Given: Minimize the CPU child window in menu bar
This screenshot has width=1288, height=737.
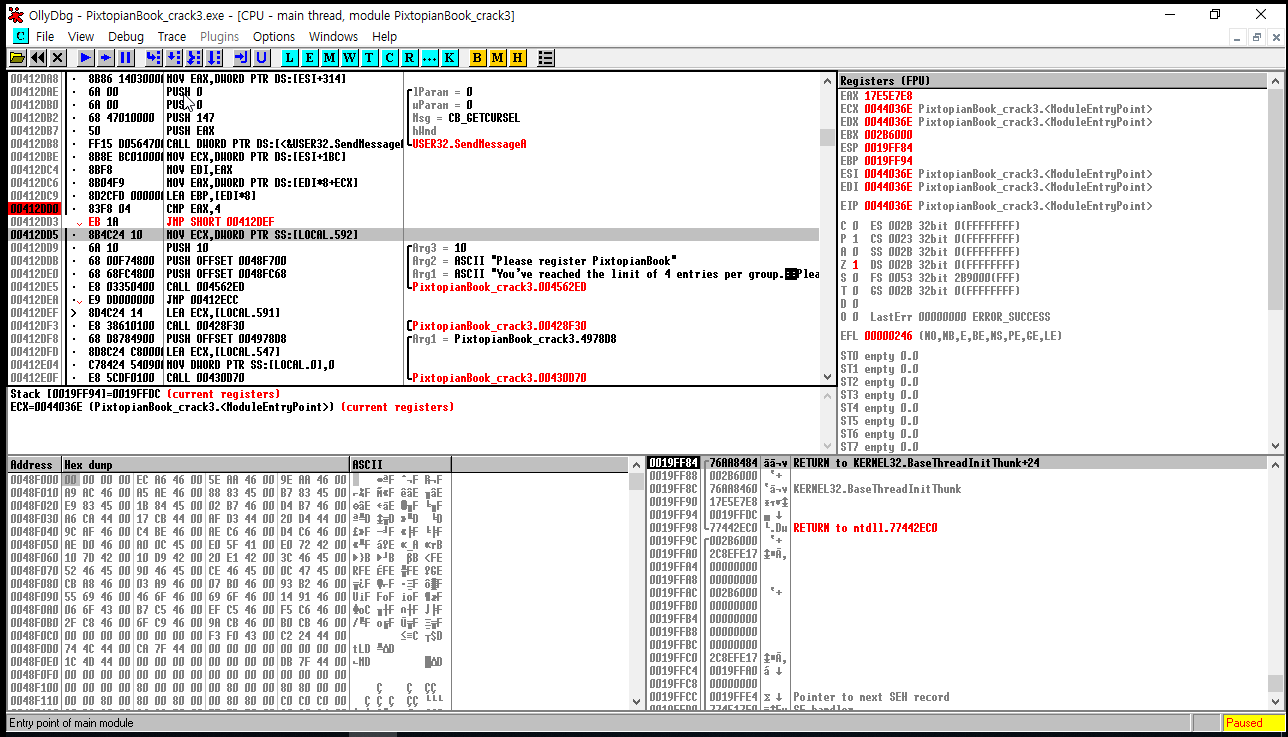Looking at the screenshot, I should click(1236, 37).
